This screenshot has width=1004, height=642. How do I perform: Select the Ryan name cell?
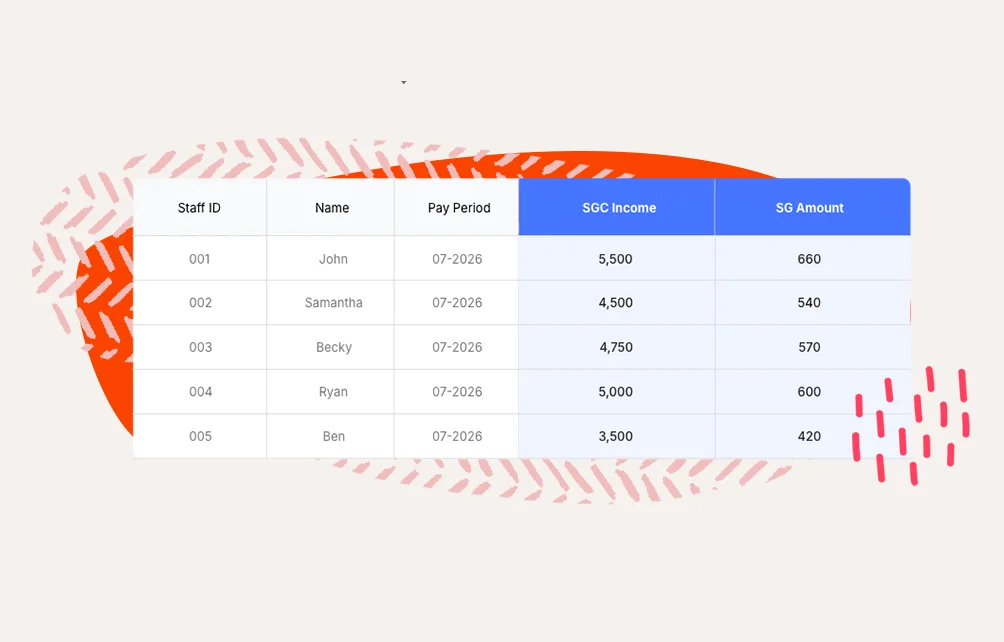point(333,392)
